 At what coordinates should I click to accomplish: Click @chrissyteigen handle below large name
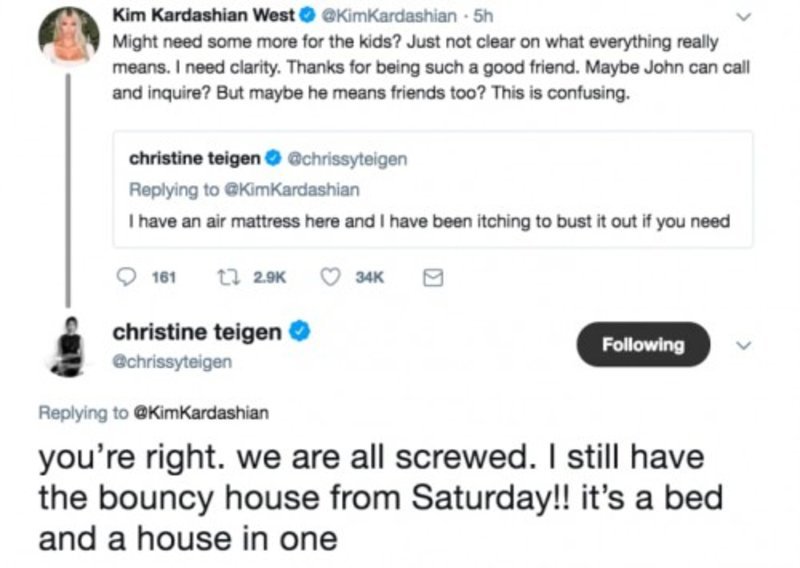click(171, 361)
